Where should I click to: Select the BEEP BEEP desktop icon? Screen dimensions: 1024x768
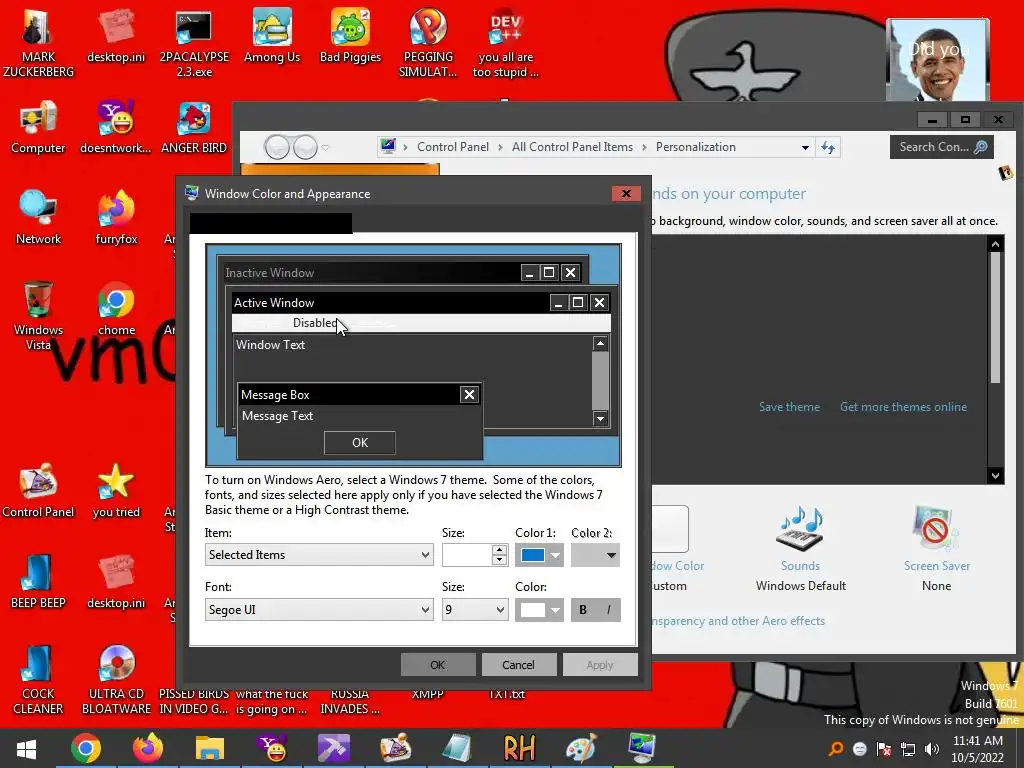coord(38,582)
